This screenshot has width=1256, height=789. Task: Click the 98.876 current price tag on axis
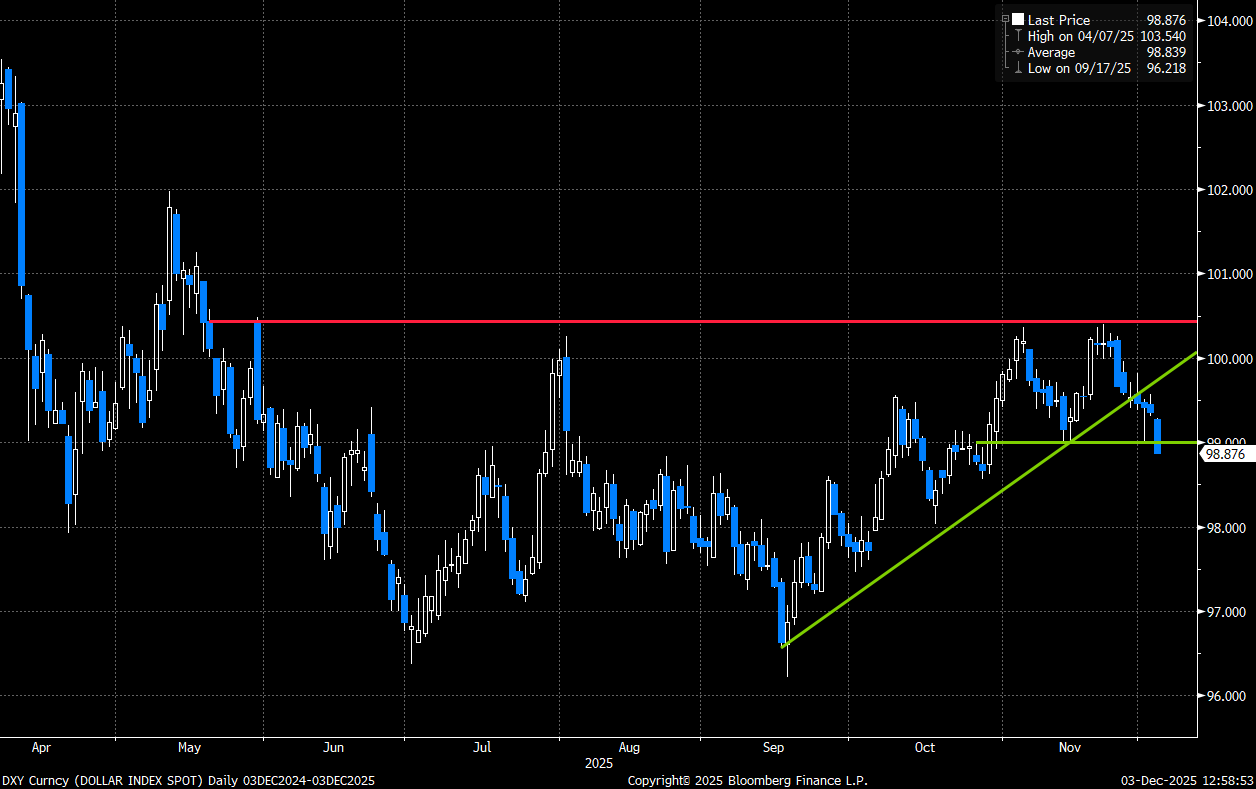(x=1225, y=453)
